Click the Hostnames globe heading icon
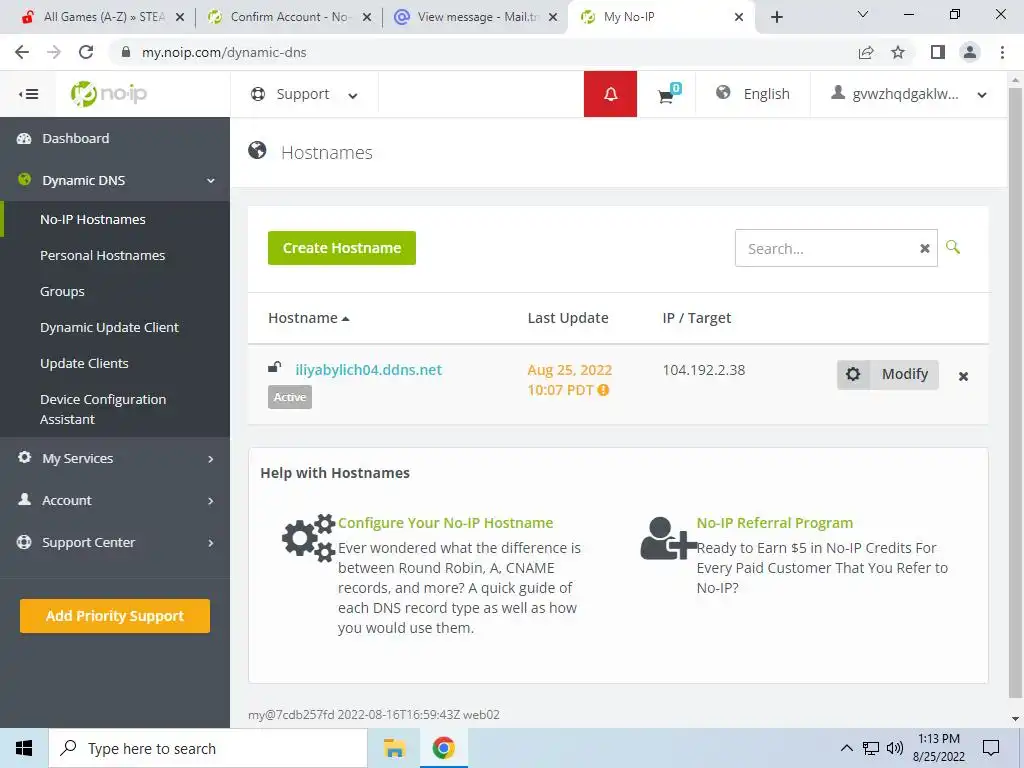Screen dimensions: 1024x768 [257, 151]
